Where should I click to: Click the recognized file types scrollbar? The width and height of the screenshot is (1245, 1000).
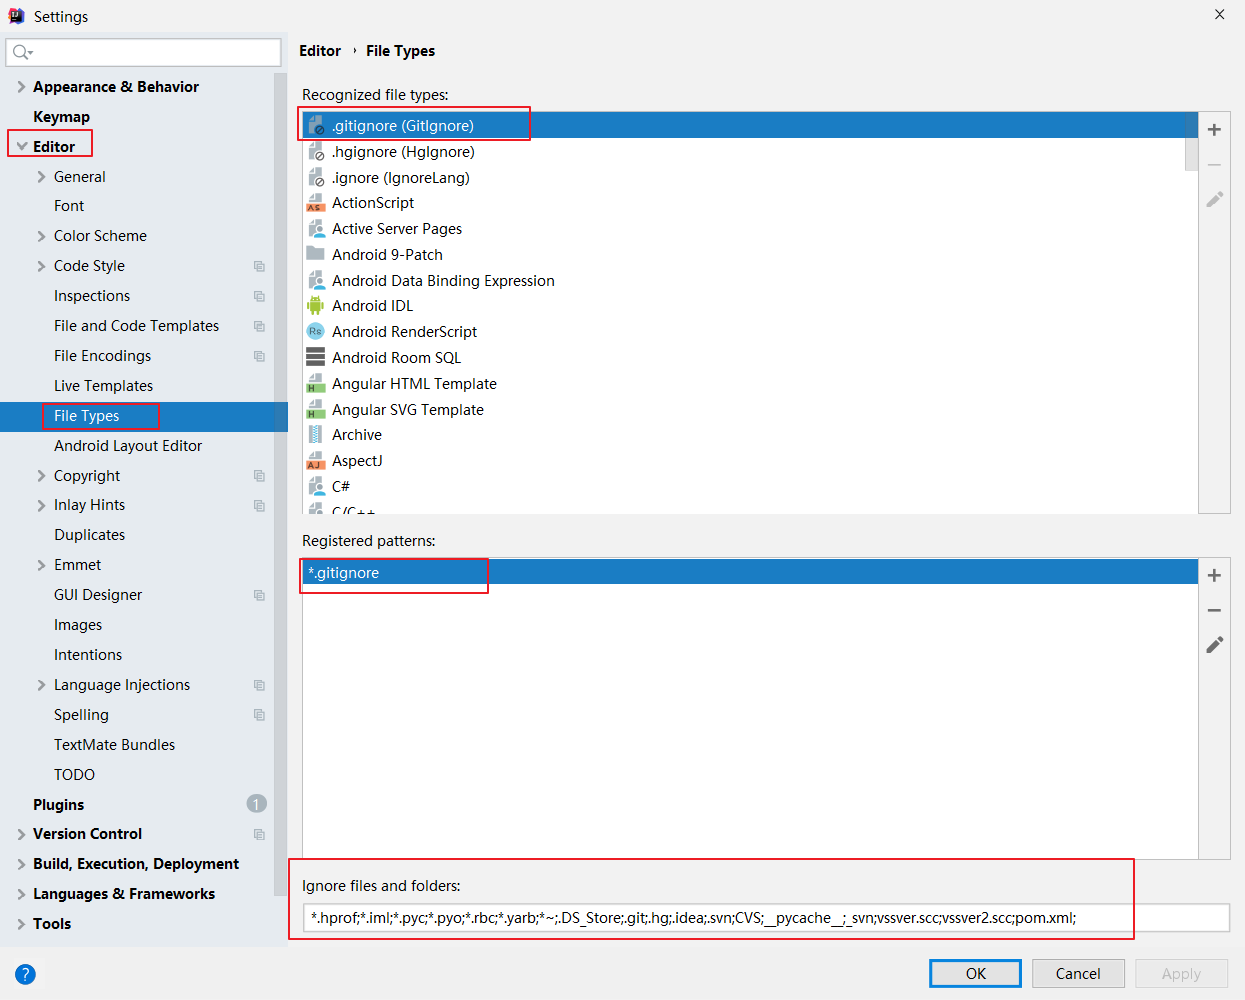click(1191, 141)
